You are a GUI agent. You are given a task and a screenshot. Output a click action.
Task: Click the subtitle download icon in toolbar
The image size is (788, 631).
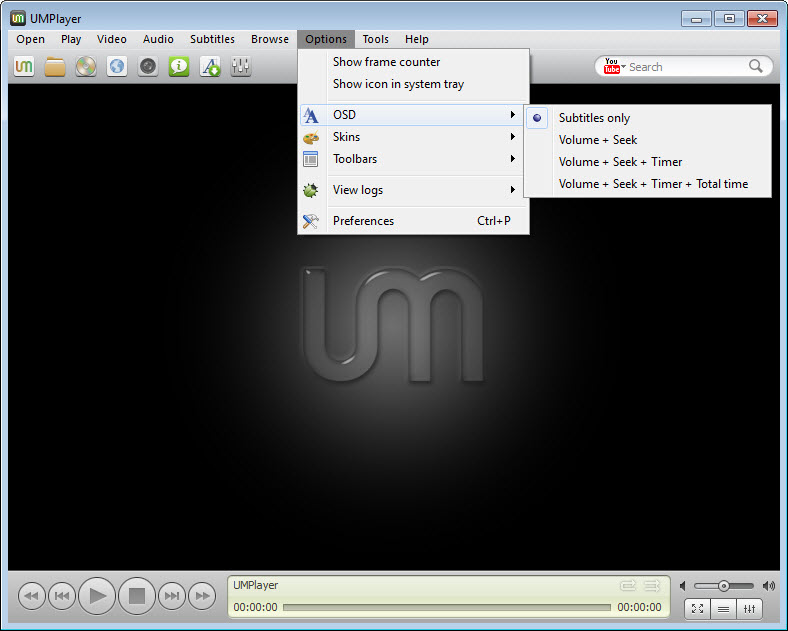210,67
